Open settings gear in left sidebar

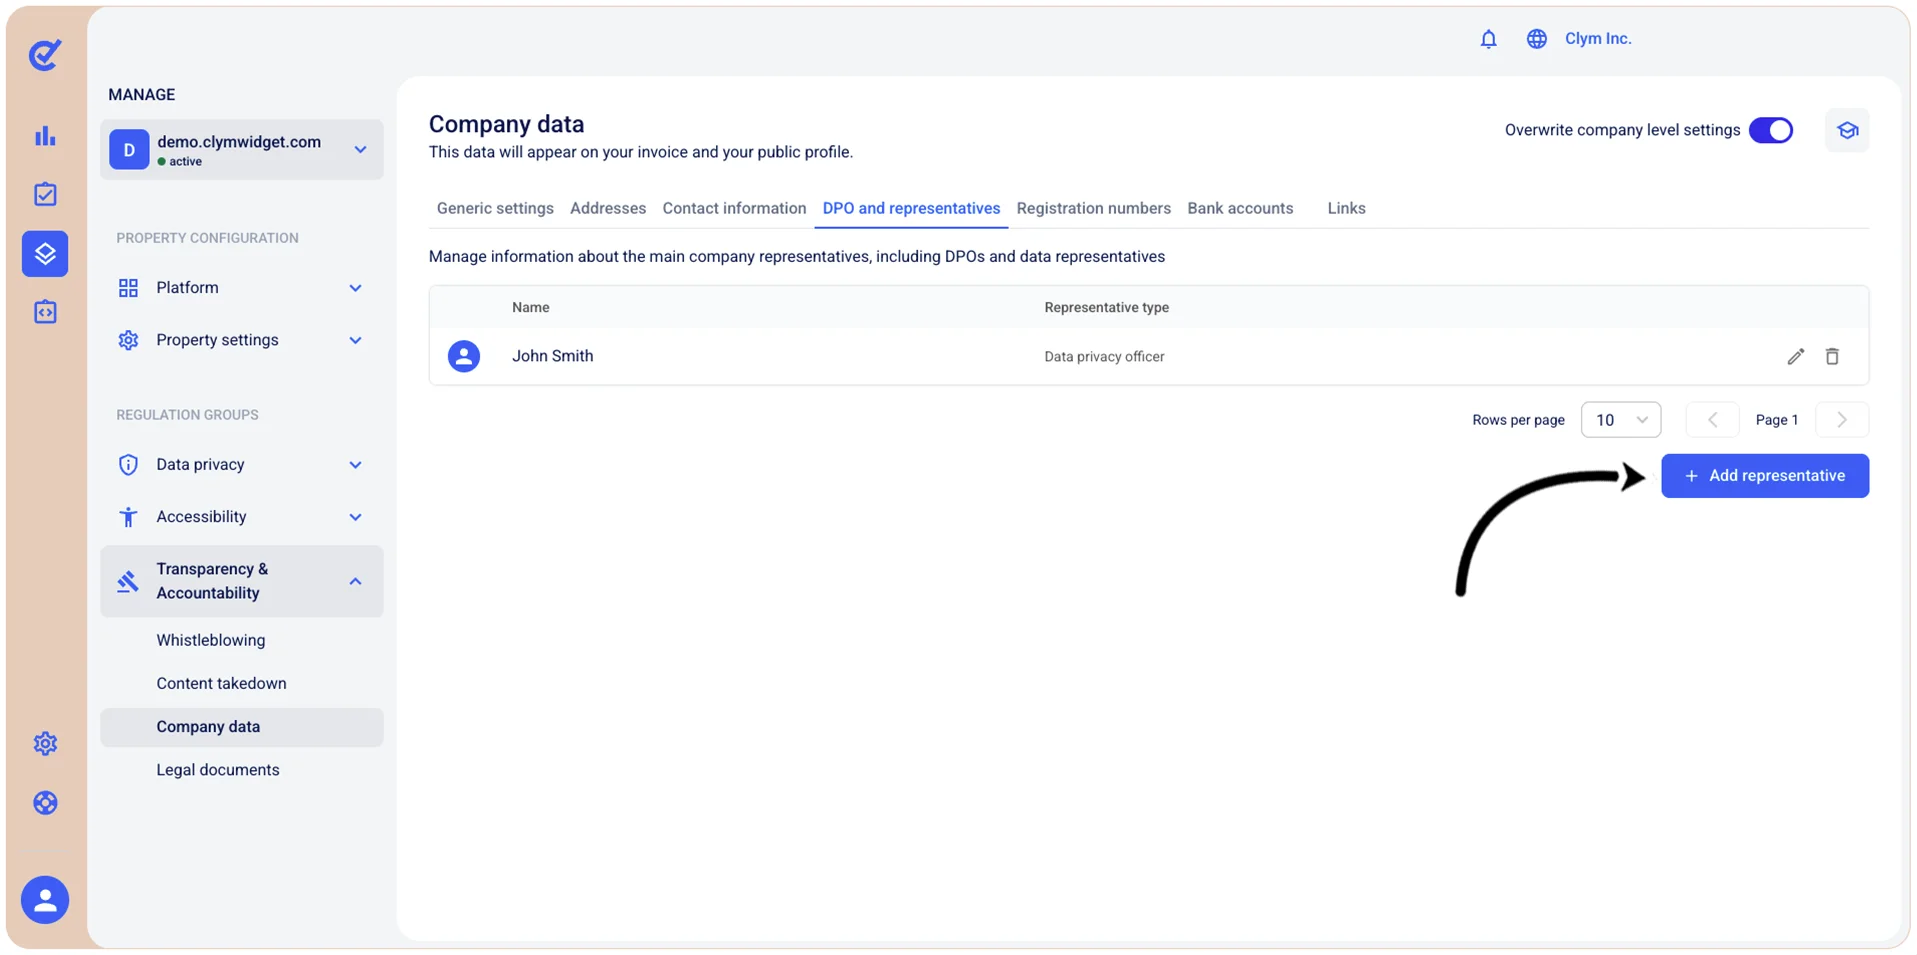pos(45,744)
